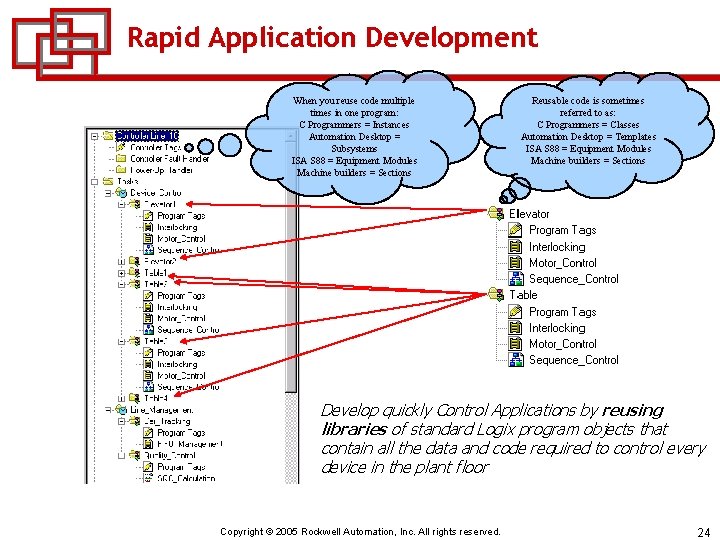Click the Rockwell Automation copyright footer text
This screenshot has height=540, width=720.
[360, 531]
